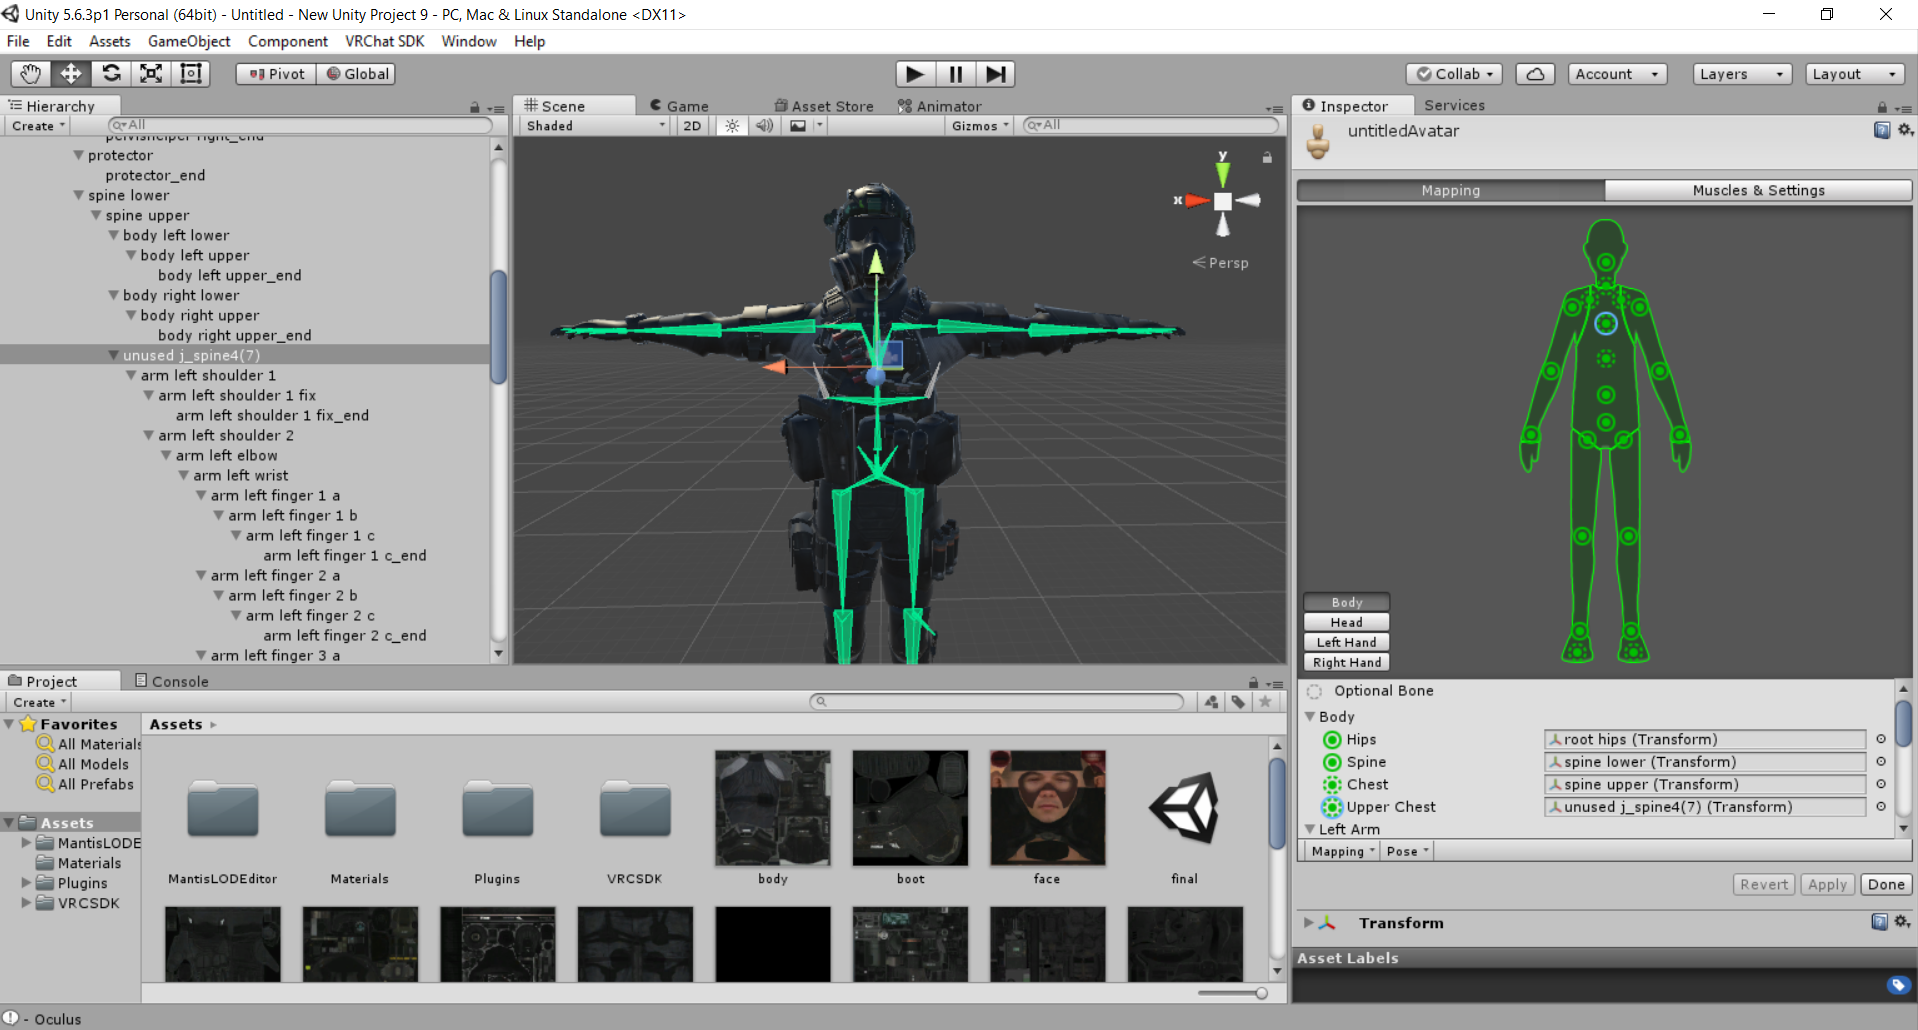Open the Cloud services icon
The image size is (1918, 1030).
pyautogui.click(x=1535, y=74)
